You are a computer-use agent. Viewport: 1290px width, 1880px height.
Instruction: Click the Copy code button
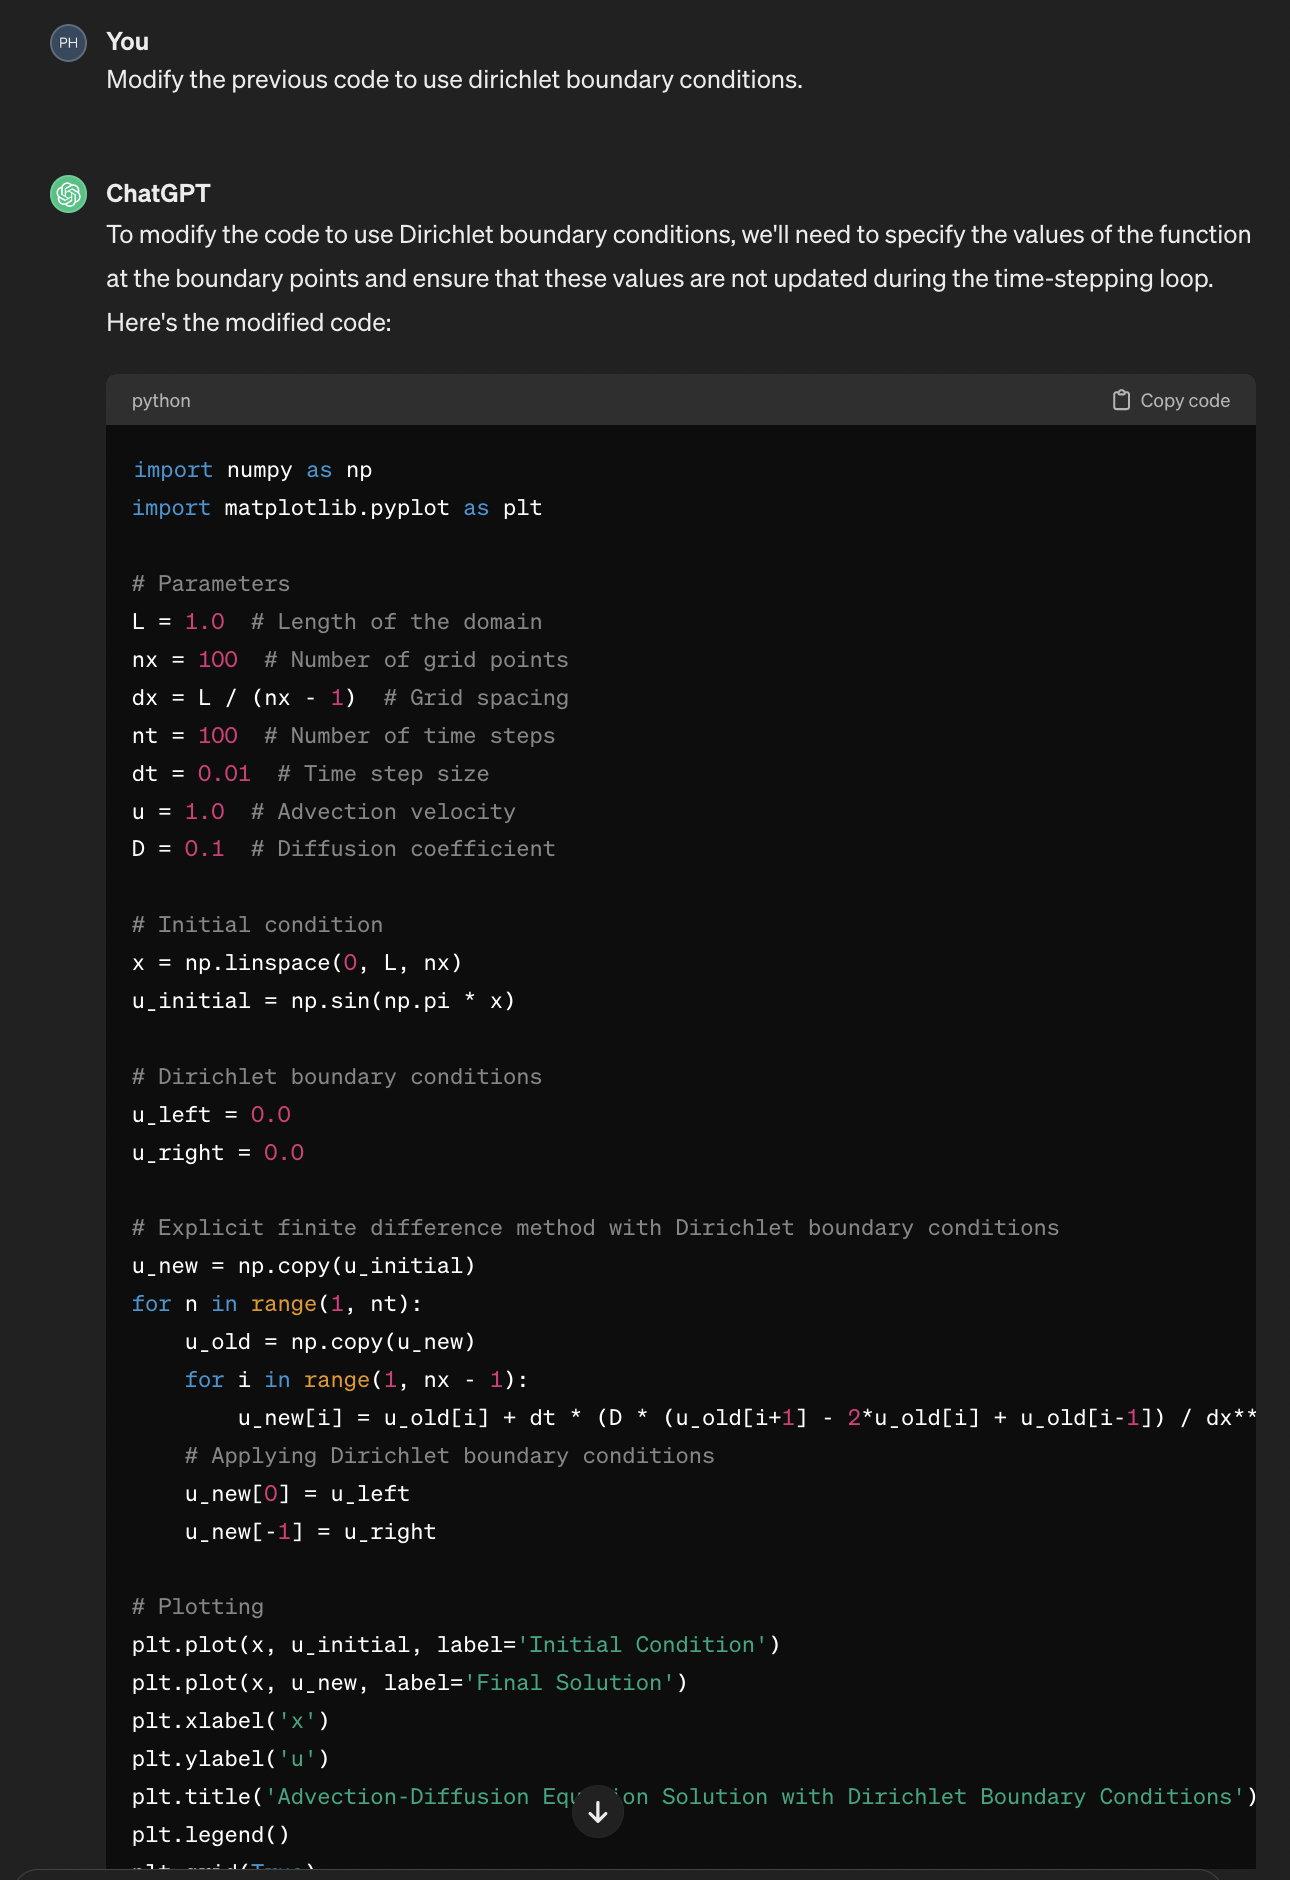tap(1171, 400)
